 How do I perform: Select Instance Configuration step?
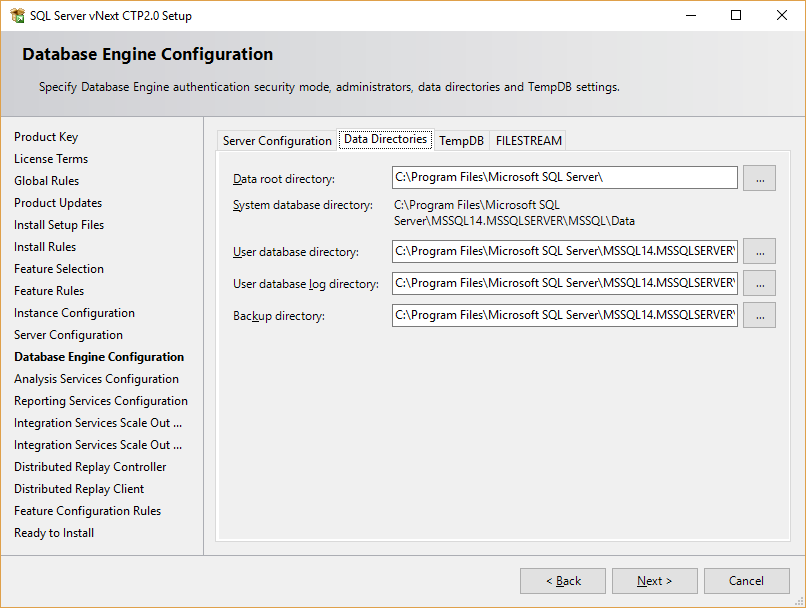(75, 313)
